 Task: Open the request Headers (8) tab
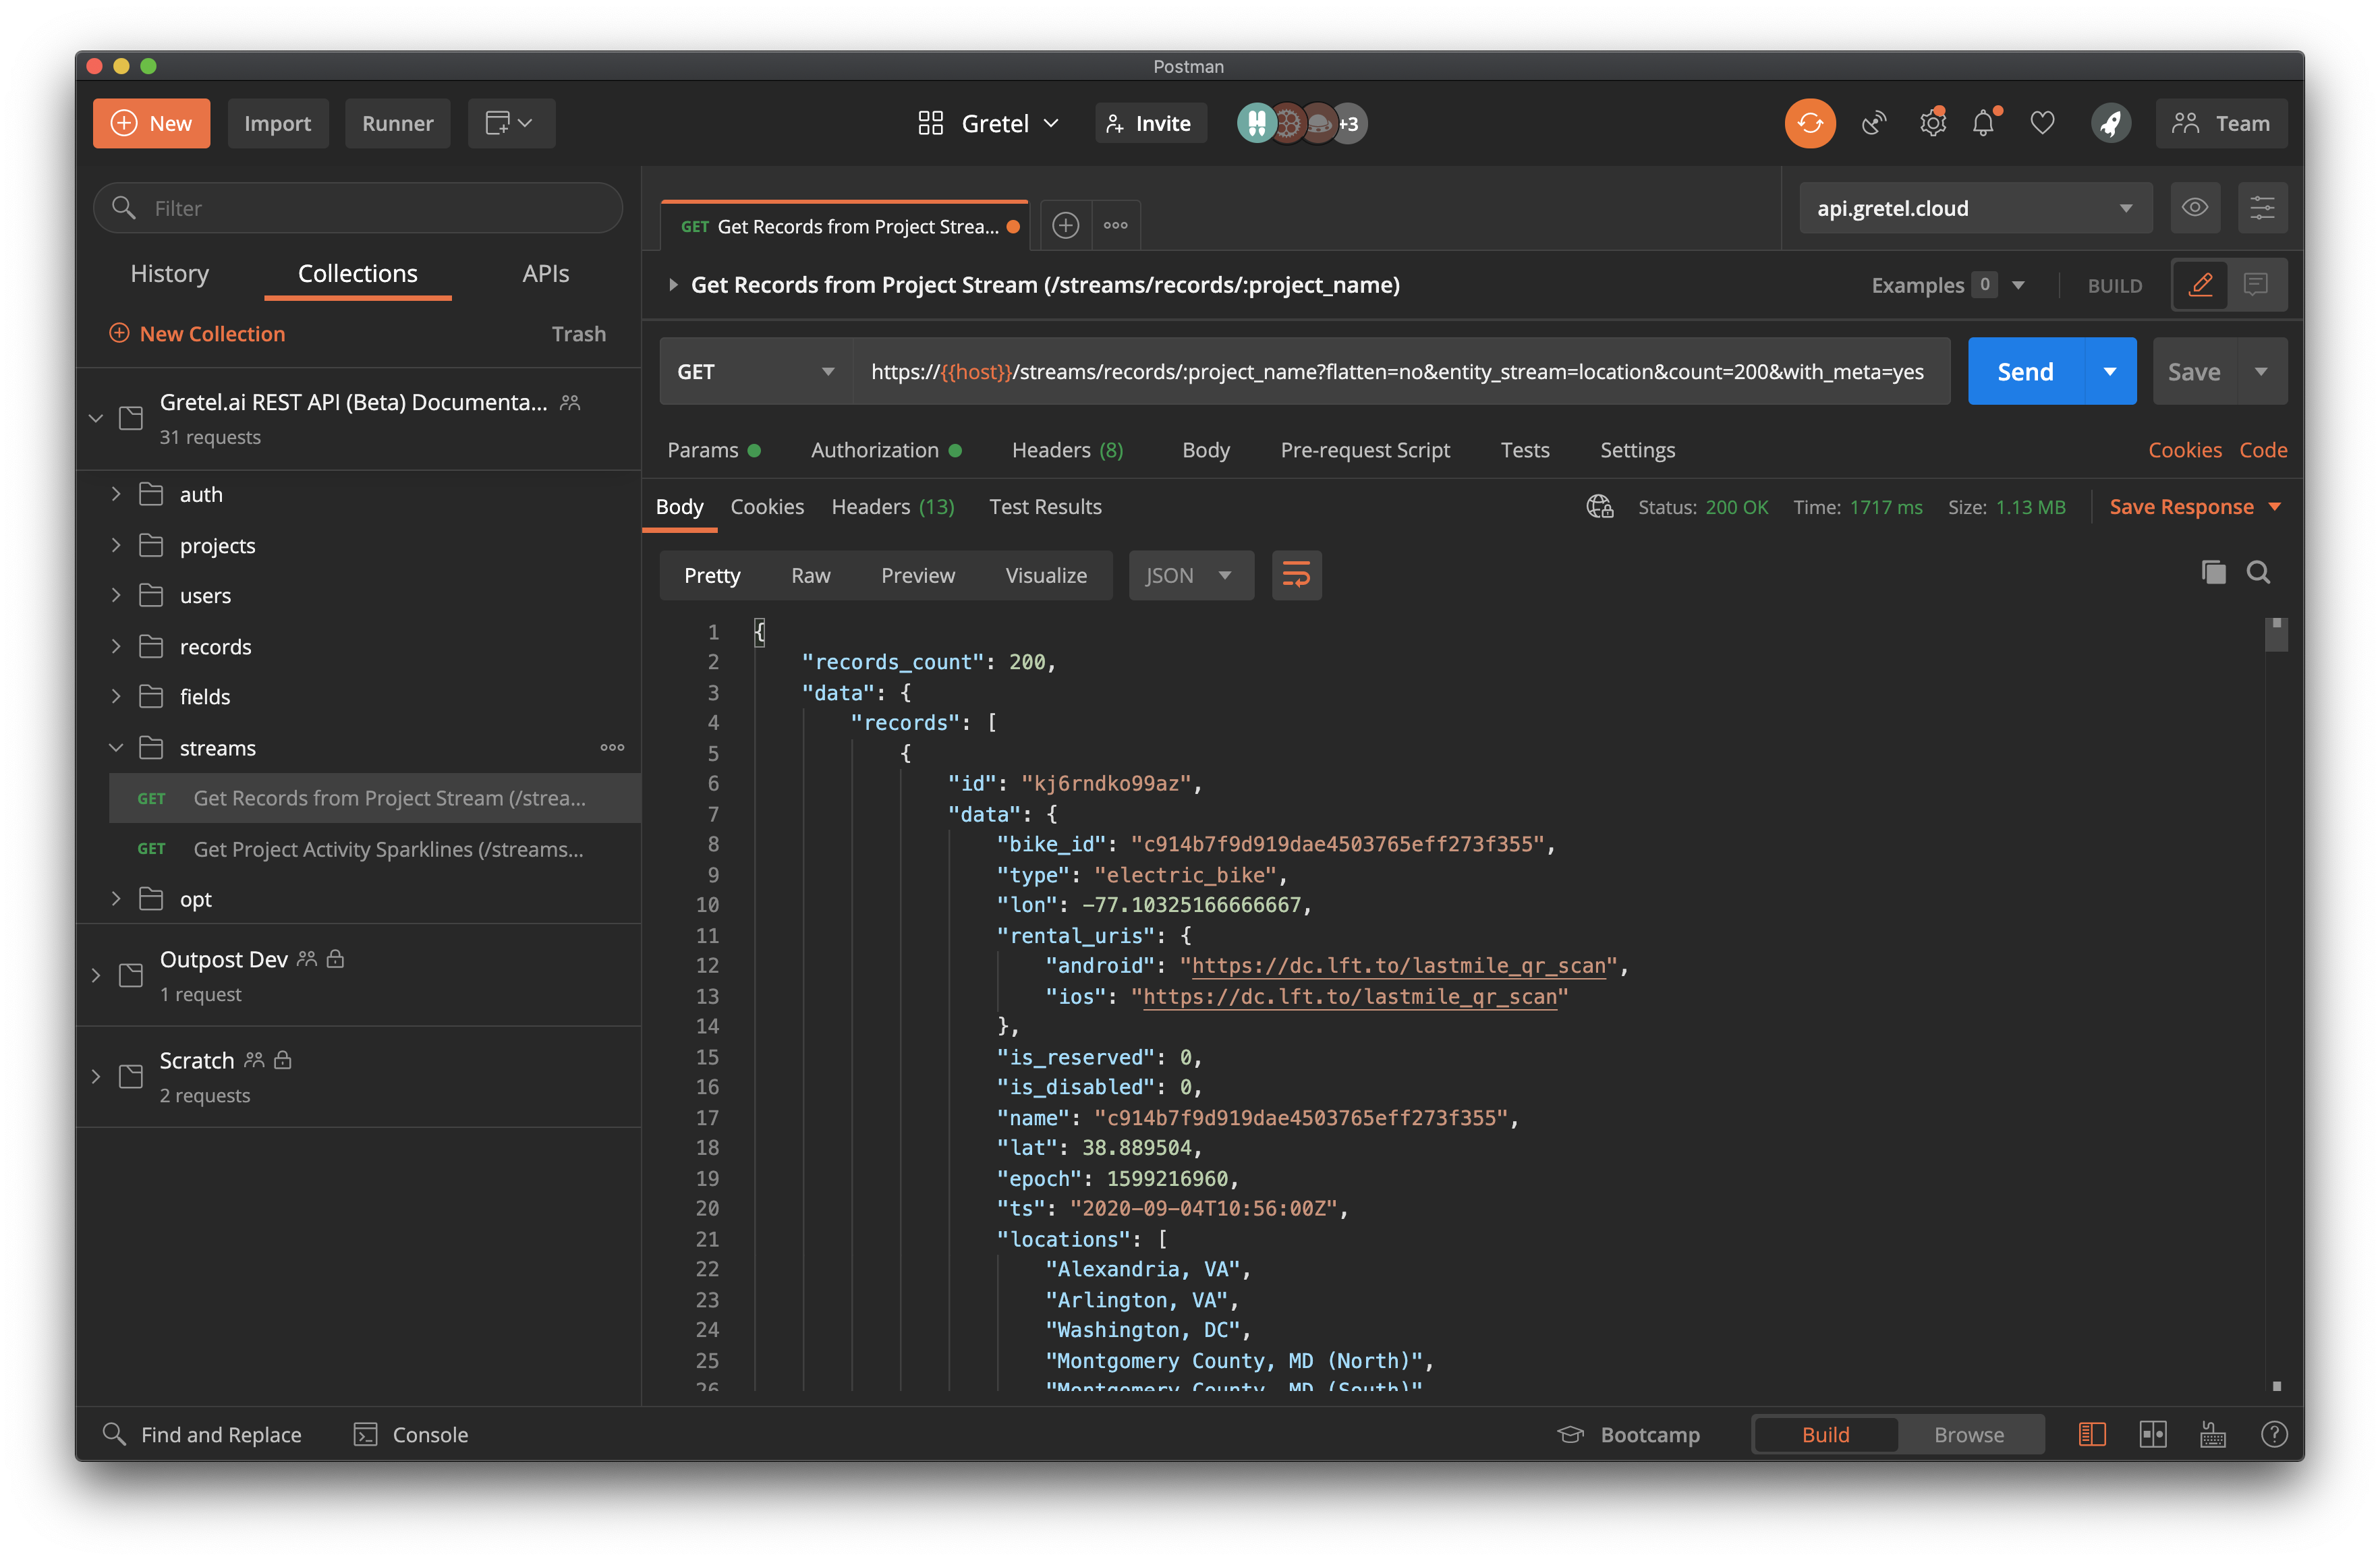[x=1067, y=450]
